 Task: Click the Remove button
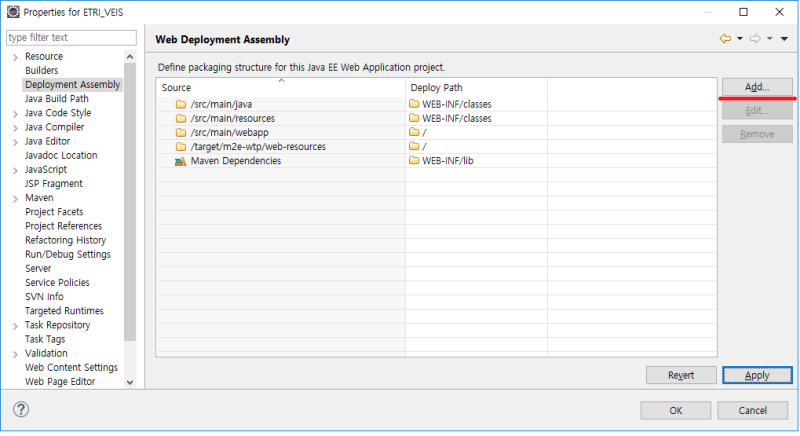757,134
